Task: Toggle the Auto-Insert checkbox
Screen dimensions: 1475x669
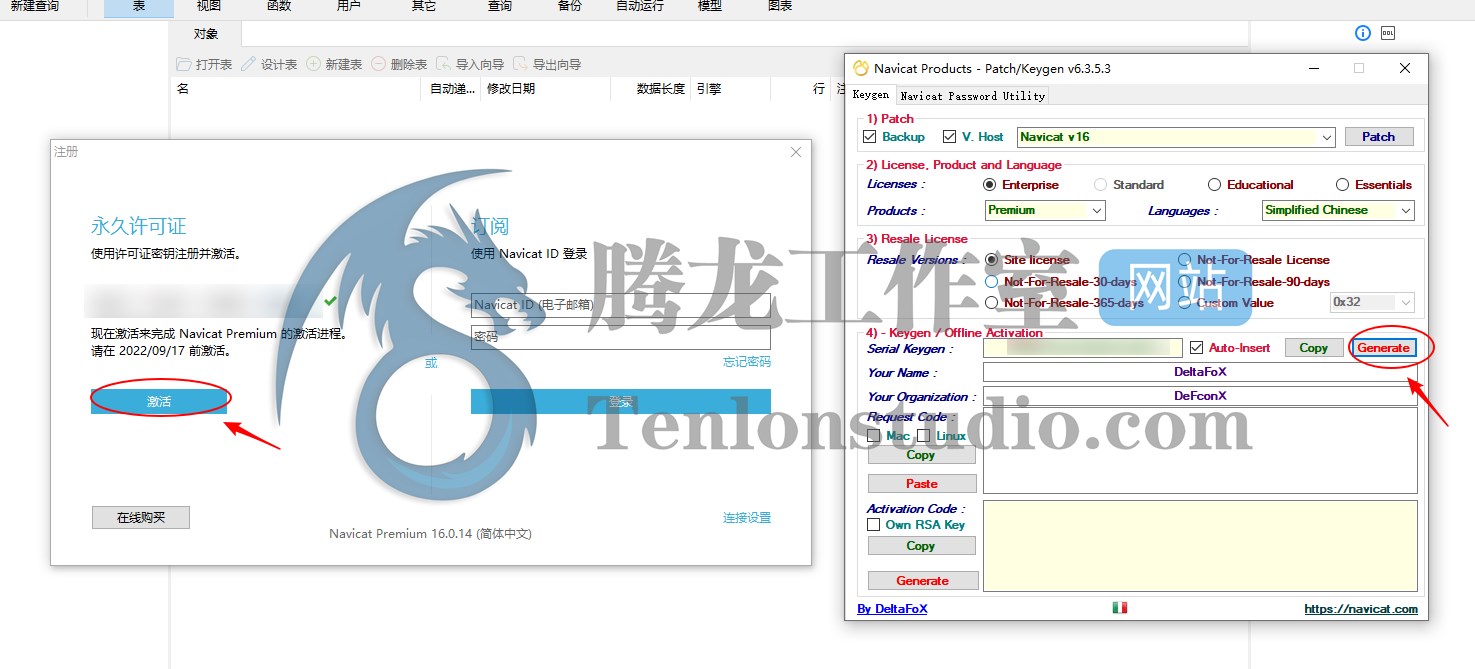Action: point(1198,348)
